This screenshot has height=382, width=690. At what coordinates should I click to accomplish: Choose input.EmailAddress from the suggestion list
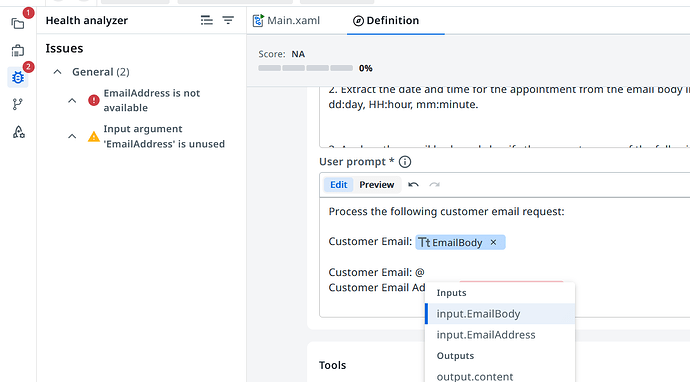[x=500, y=335]
